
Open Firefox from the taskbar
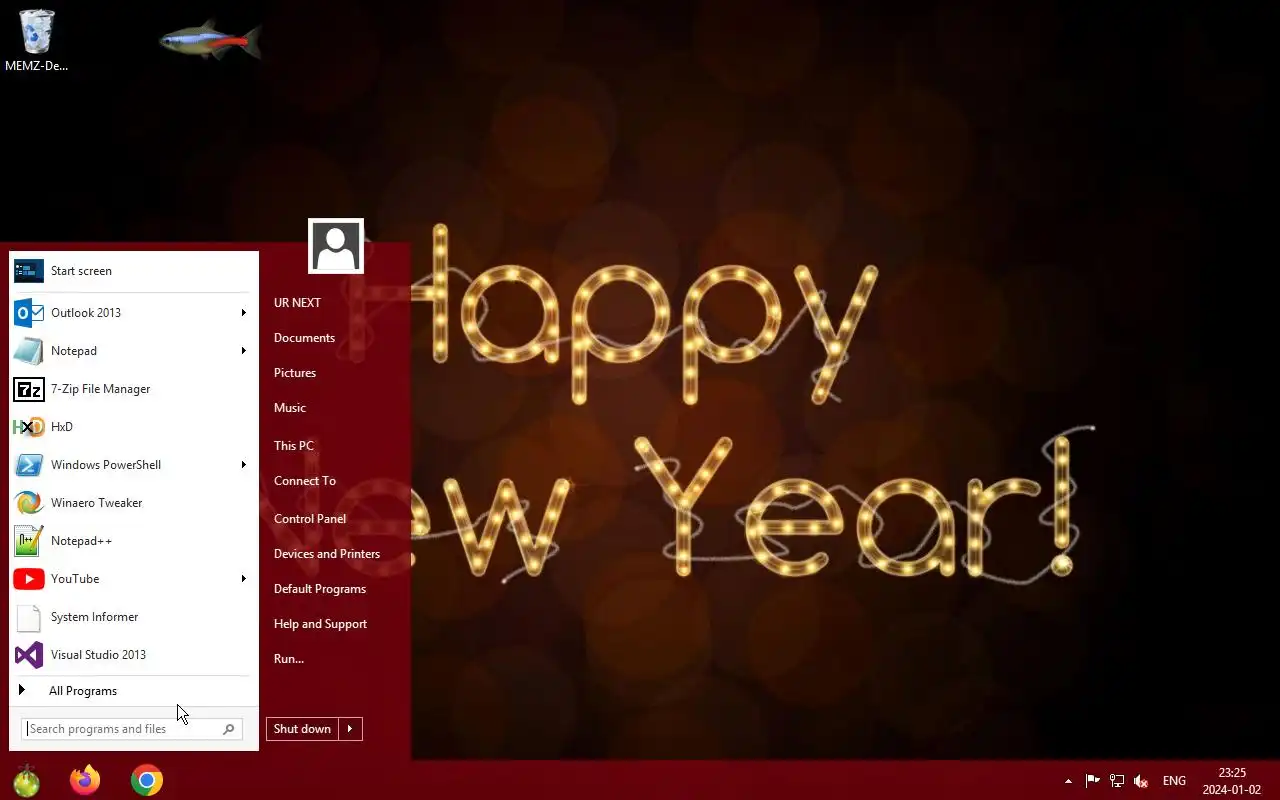click(x=85, y=780)
